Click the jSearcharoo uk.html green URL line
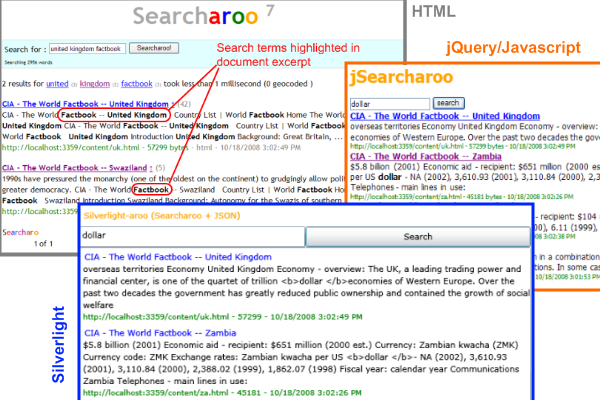This screenshot has height=400, width=600. coord(463,146)
